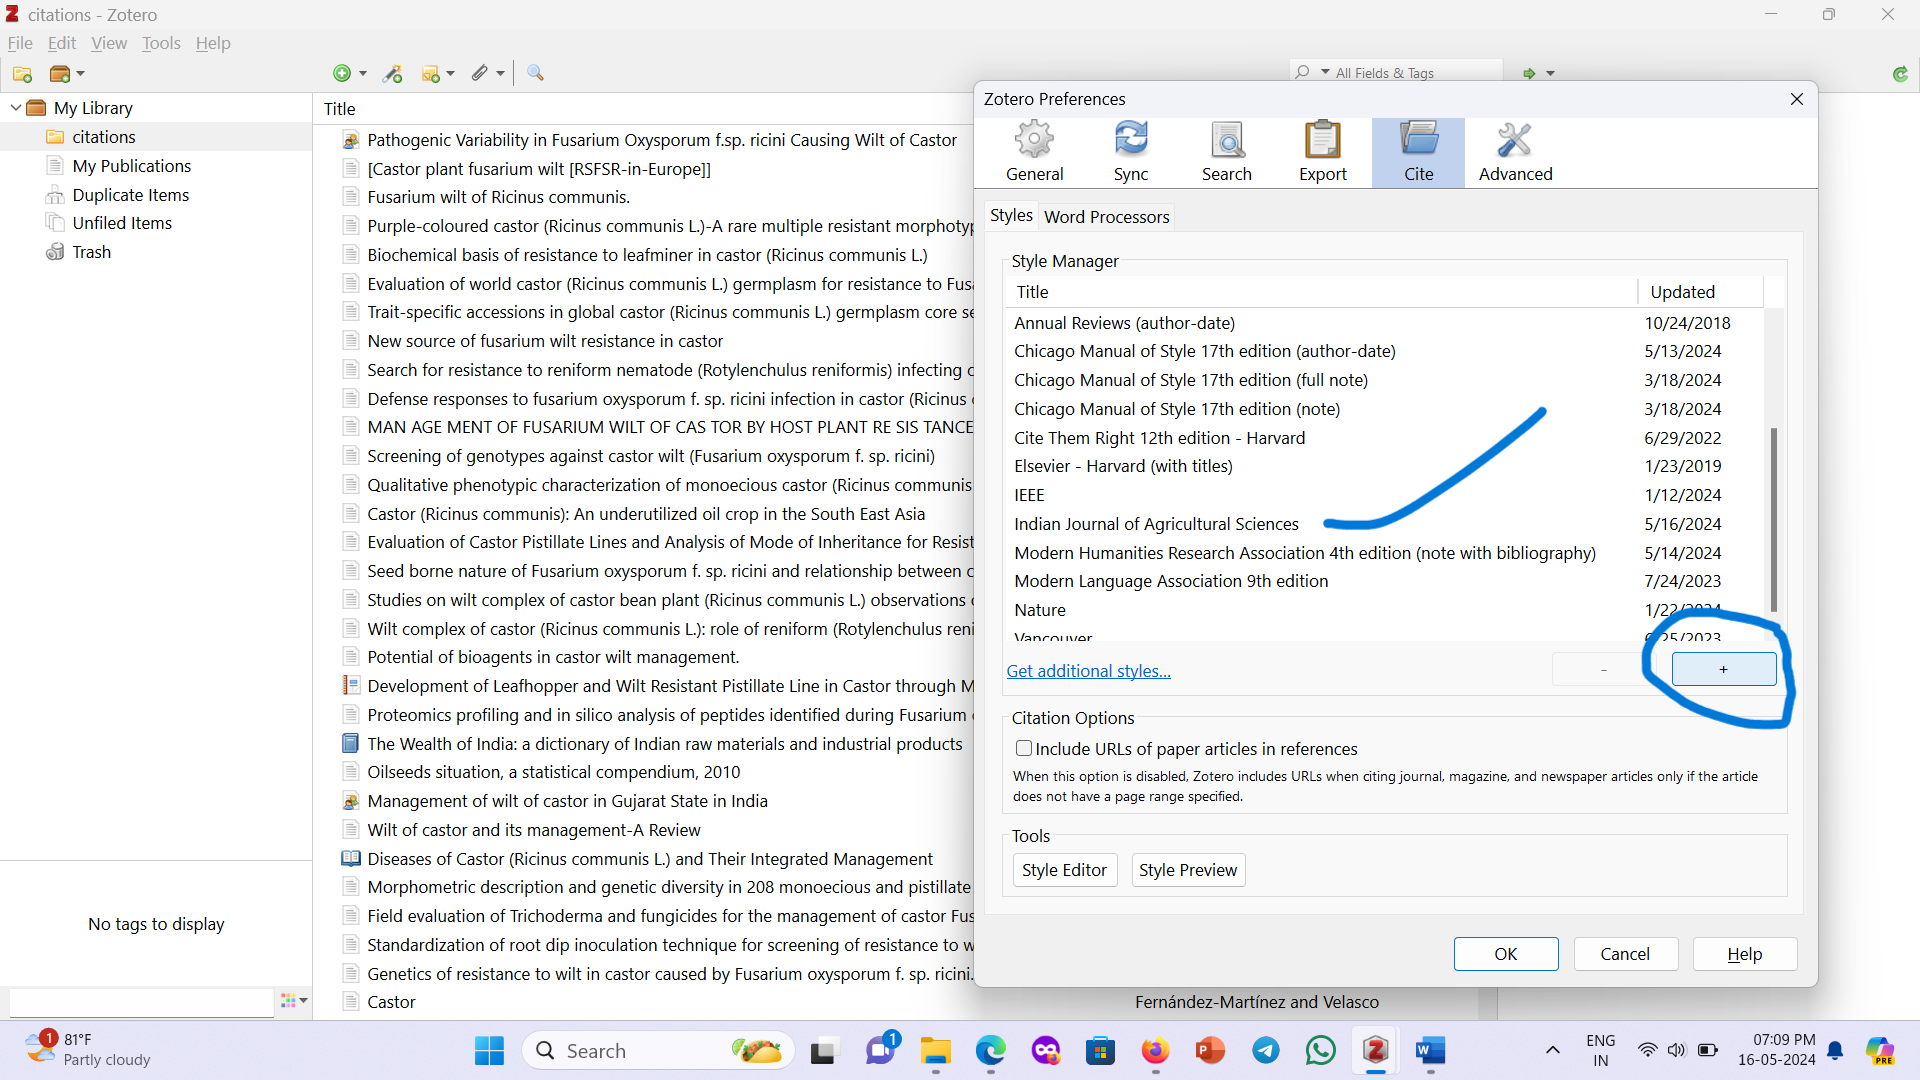Collapse the My Library tree
The width and height of the screenshot is (1920, 1080).
pyautogui.click(x=16, y=108)
